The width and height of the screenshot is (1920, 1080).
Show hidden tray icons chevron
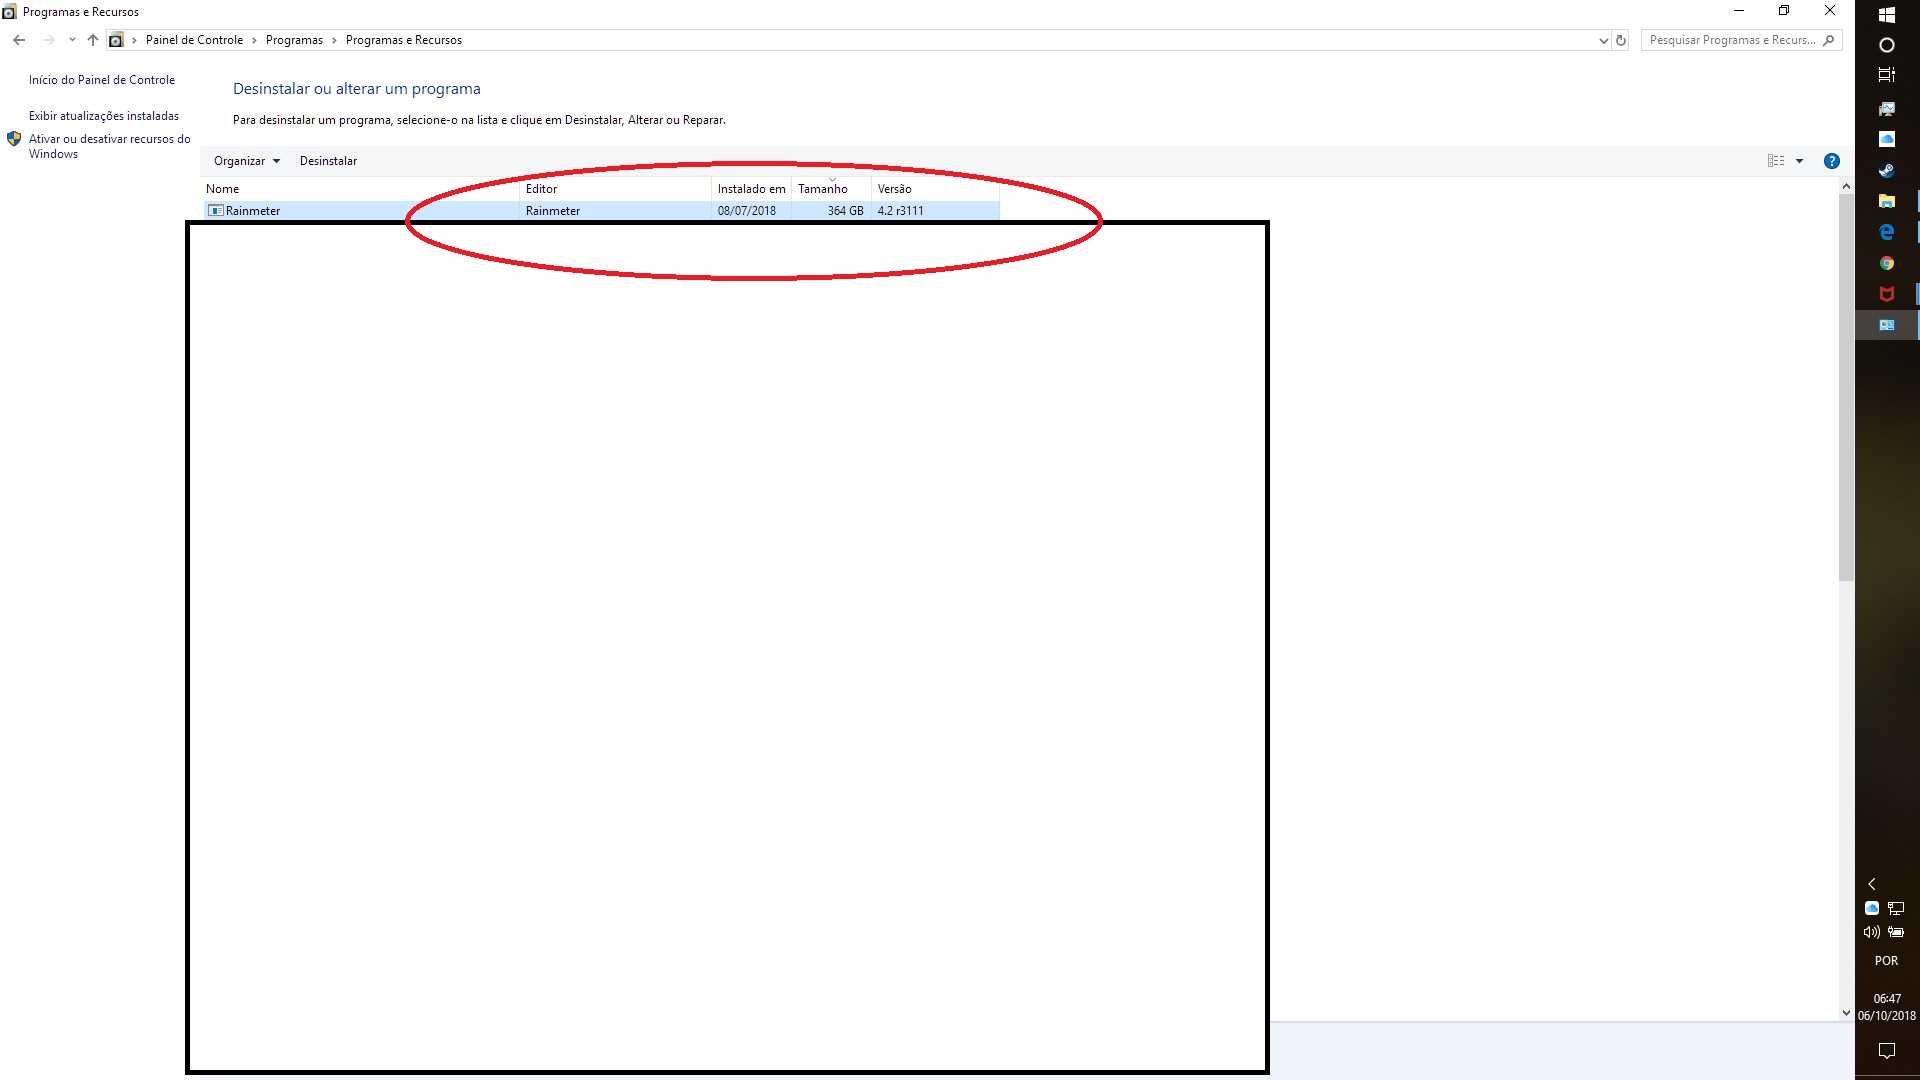click(1872, 884)
